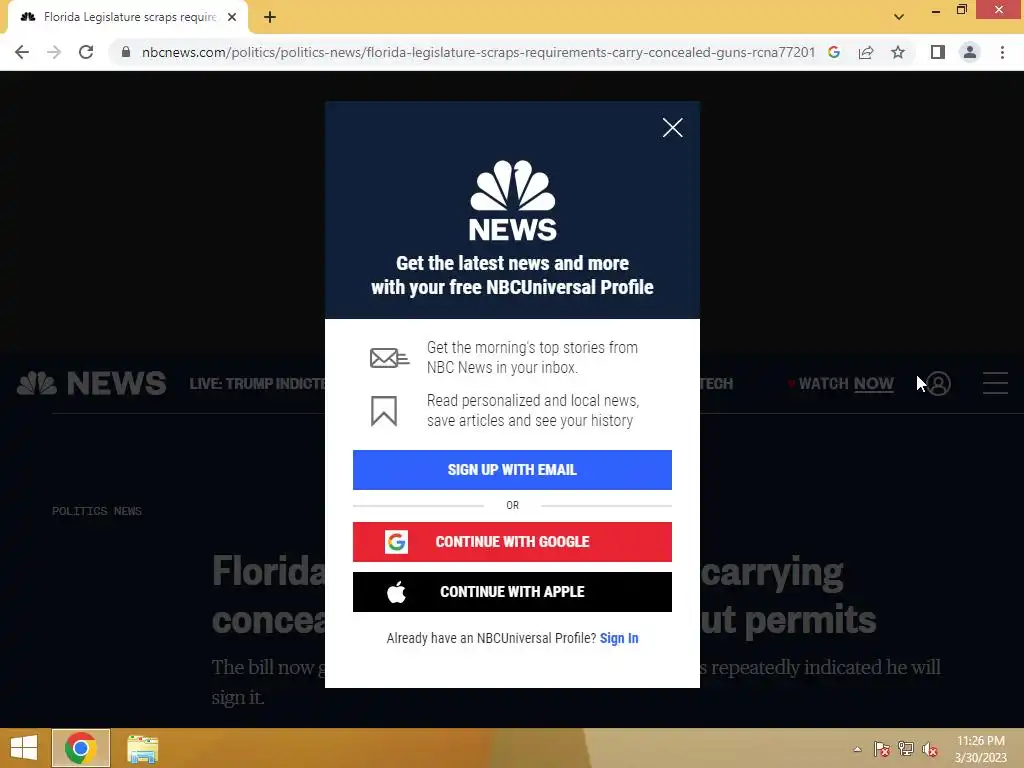The width and height of the screenshot is (1024, 768).
Task: Open the hamburger menu in site header
Action: pos(995,383)
